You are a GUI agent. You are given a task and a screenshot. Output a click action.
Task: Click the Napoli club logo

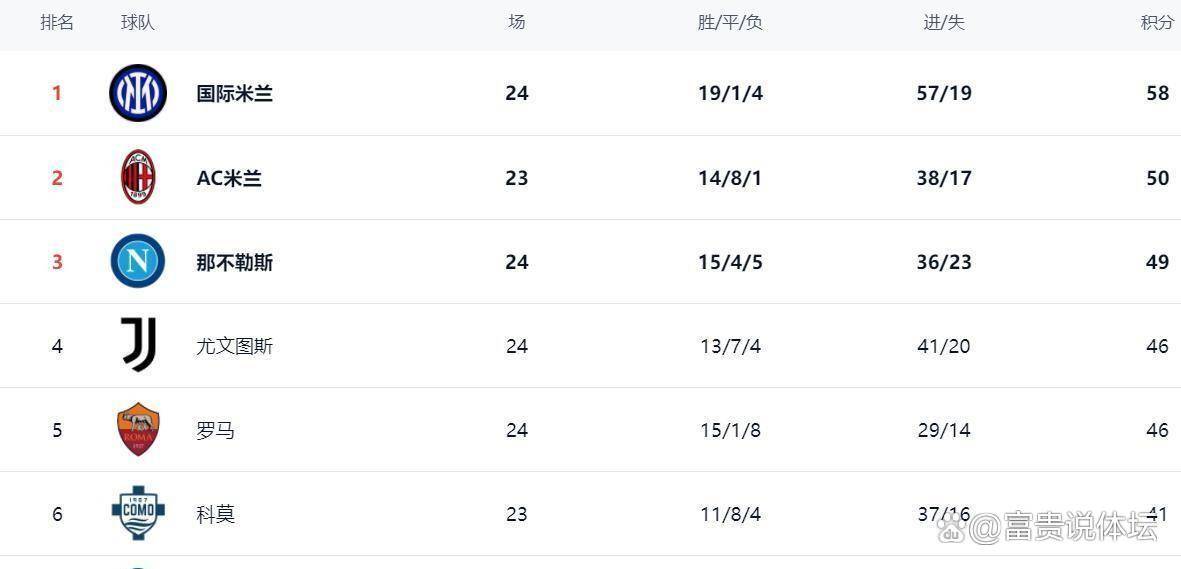138,262
